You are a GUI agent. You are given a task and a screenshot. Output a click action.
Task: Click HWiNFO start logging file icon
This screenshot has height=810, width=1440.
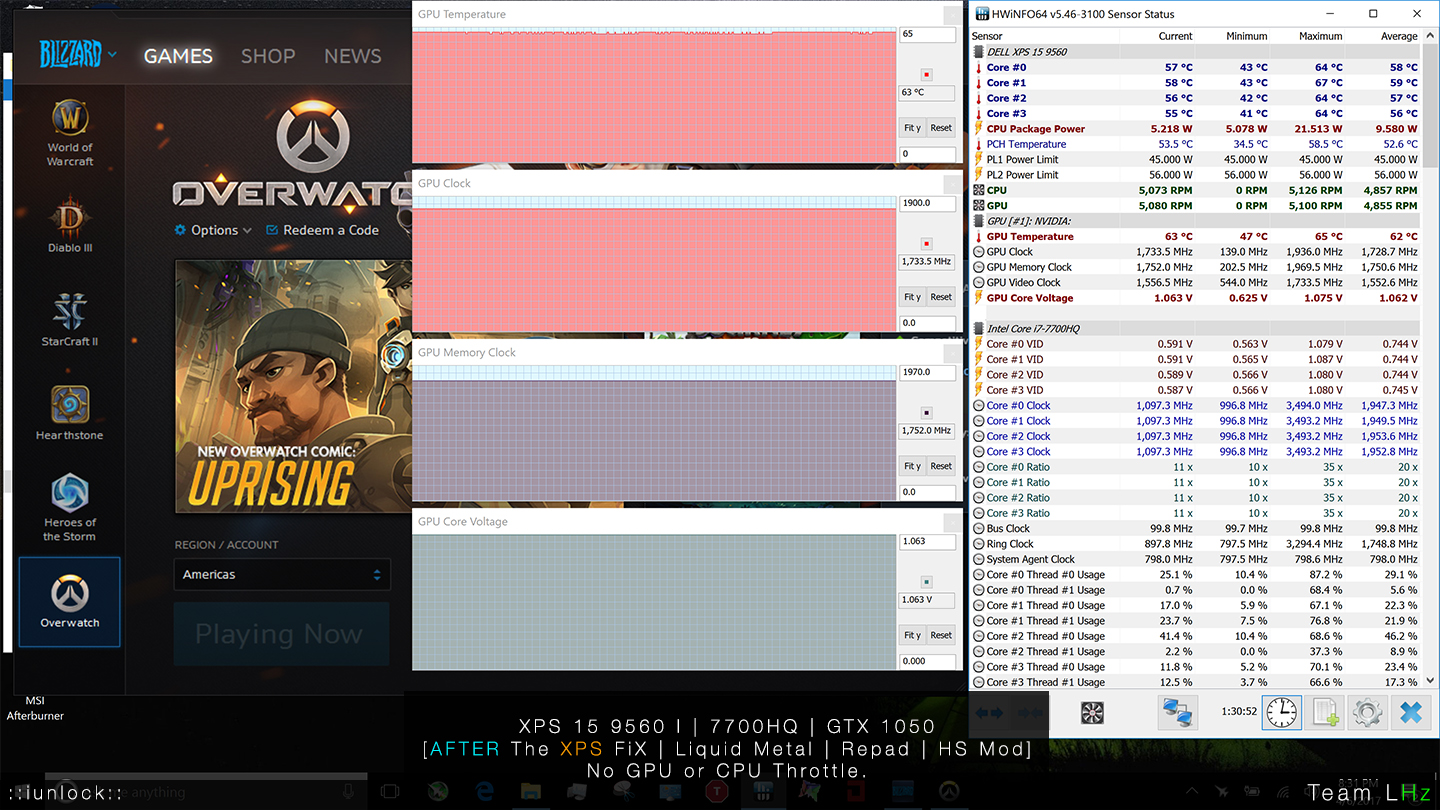1325,713
